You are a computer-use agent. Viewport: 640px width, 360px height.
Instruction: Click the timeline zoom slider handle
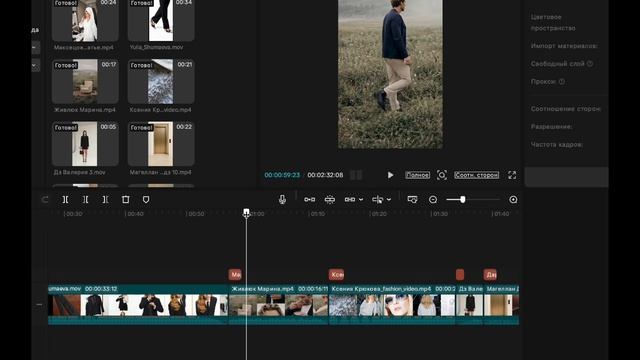click(x=462, y=200)
